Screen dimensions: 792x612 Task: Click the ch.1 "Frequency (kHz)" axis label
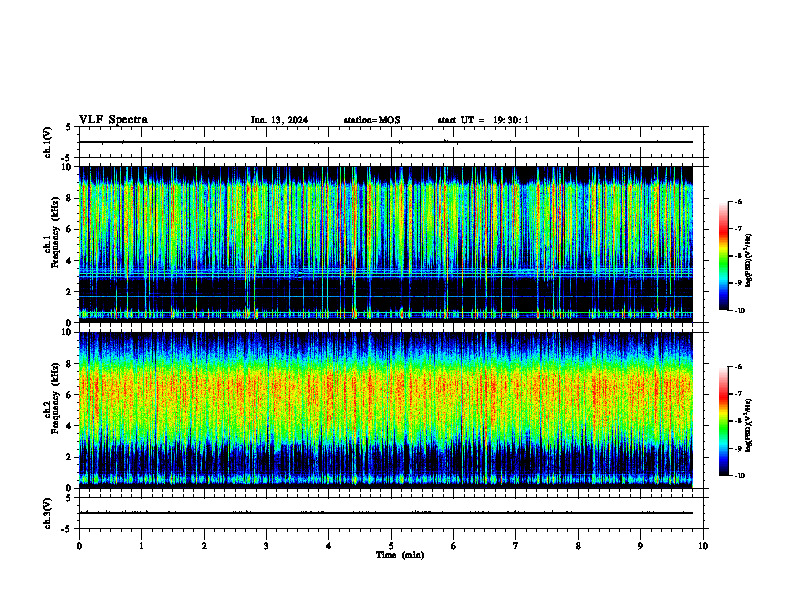(x=56, y=233)
